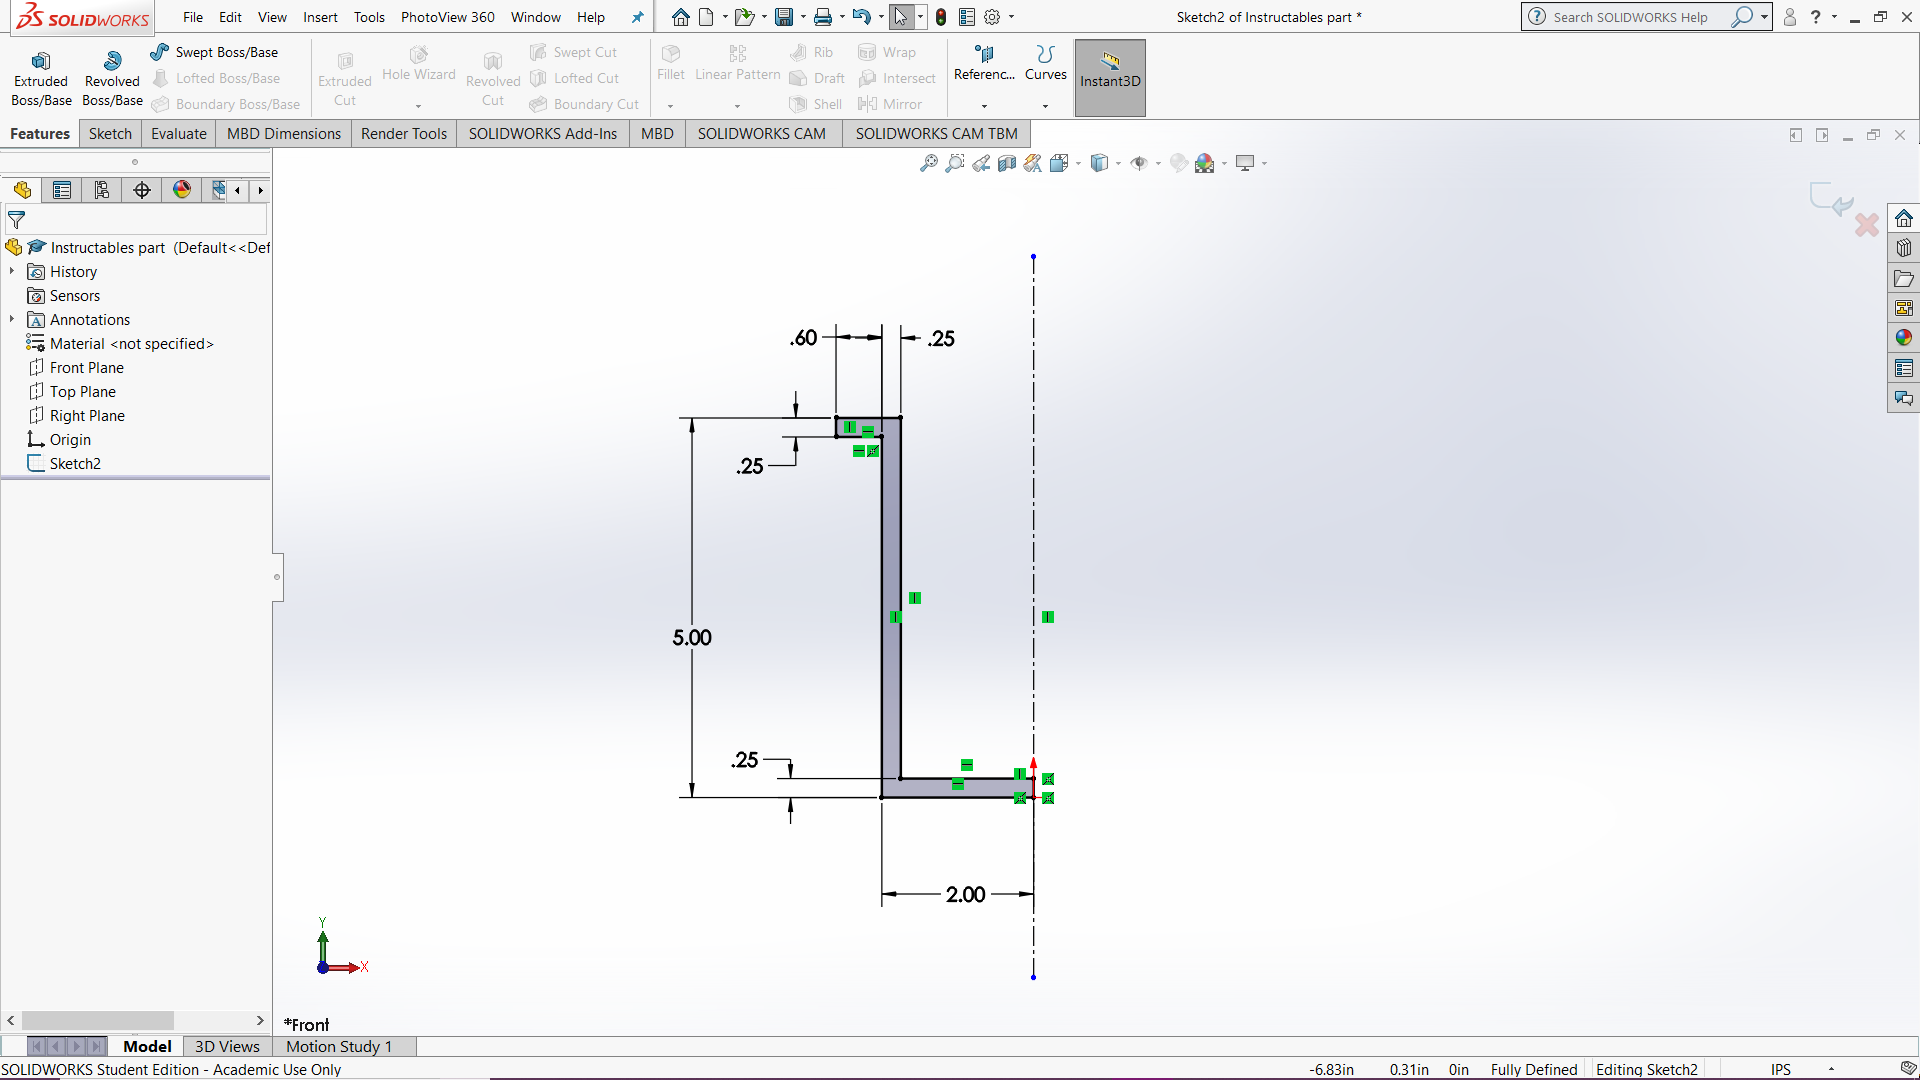Image resolution: width=1920 pixels, height=1080 pixels.
Task: Toggle the Hide/Show Items eye icon
Action: (x=1140, y=163)
